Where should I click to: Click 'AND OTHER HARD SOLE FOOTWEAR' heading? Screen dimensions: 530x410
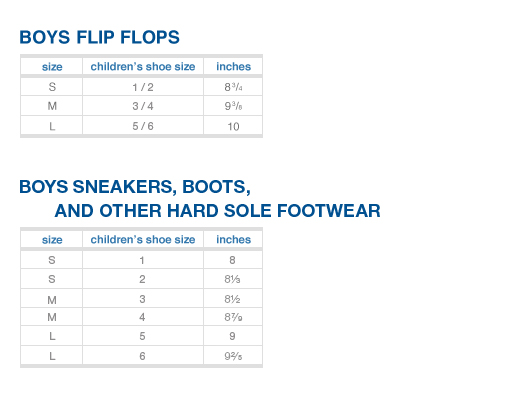point(217,211)
